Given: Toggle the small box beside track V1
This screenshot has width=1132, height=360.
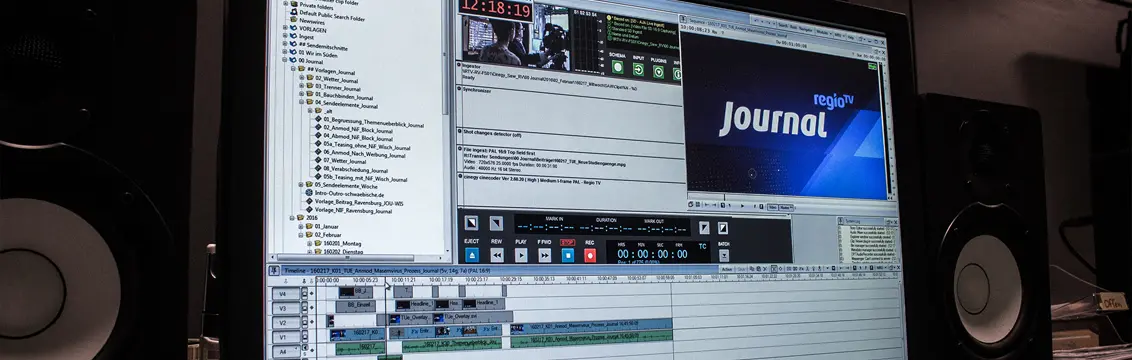Looking at the screenshot, I should [x=304, y=336].
